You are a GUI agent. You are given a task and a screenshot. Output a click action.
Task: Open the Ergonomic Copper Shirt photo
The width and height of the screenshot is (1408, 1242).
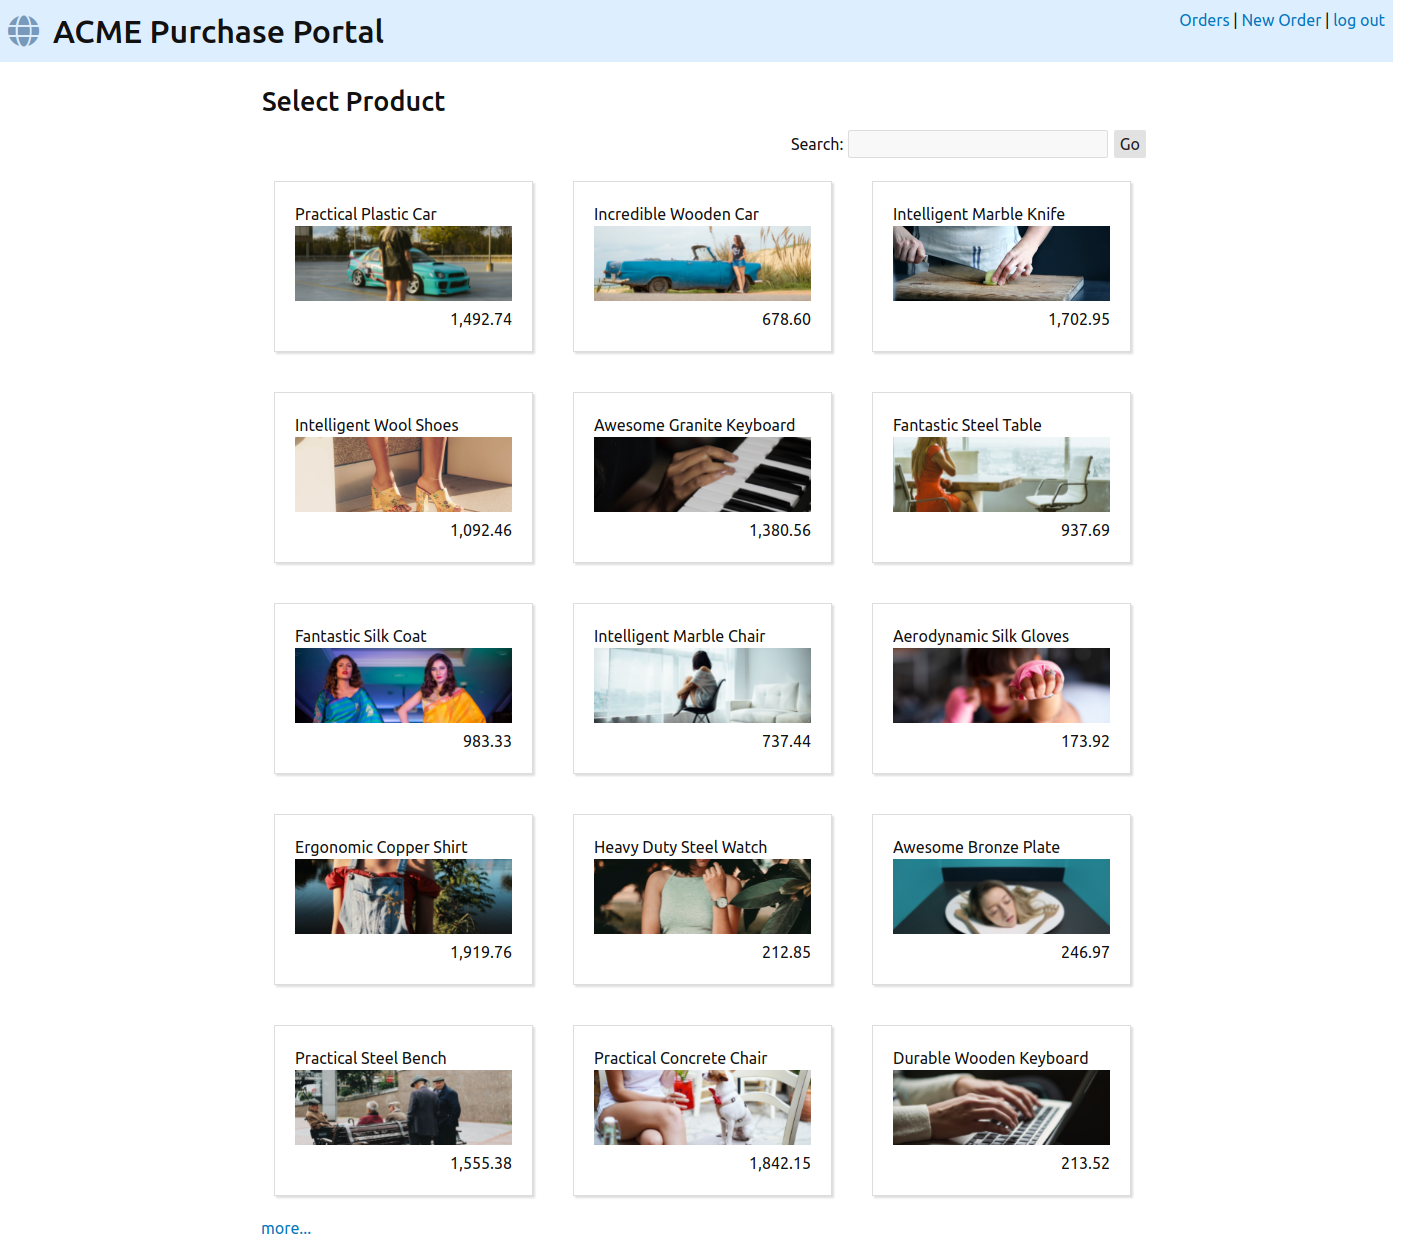(x=403, y=896)
